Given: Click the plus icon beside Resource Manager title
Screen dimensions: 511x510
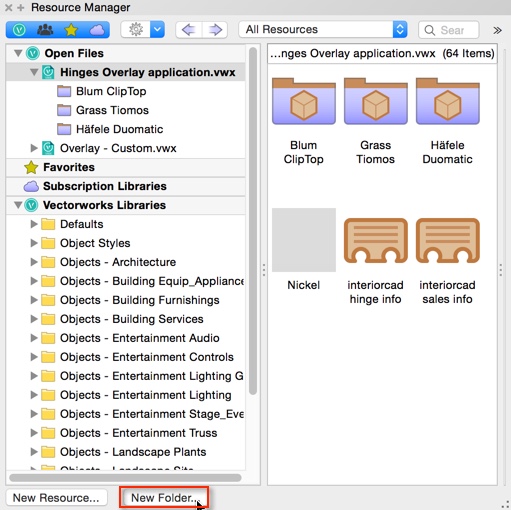Looking at the screenshot, I should pyautogui.click(x=21, y=7).
